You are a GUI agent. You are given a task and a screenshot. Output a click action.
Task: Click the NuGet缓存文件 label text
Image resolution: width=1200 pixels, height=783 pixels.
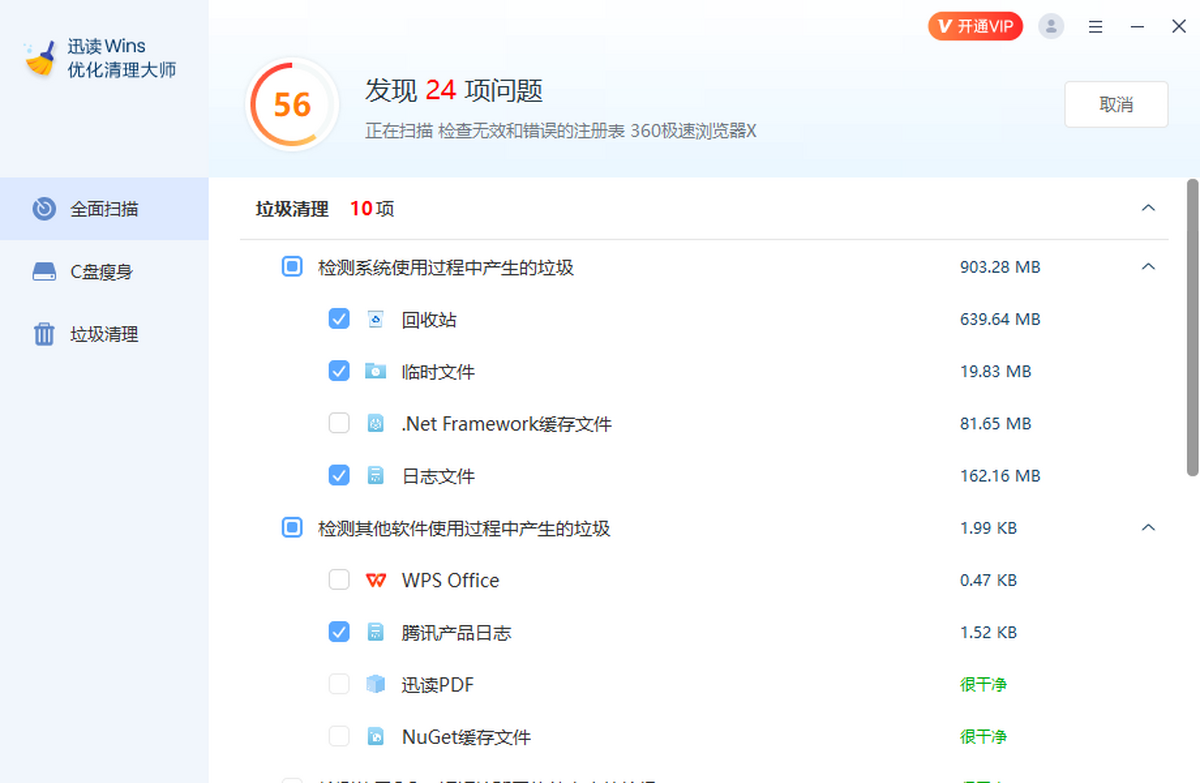(x=466, y=737)
